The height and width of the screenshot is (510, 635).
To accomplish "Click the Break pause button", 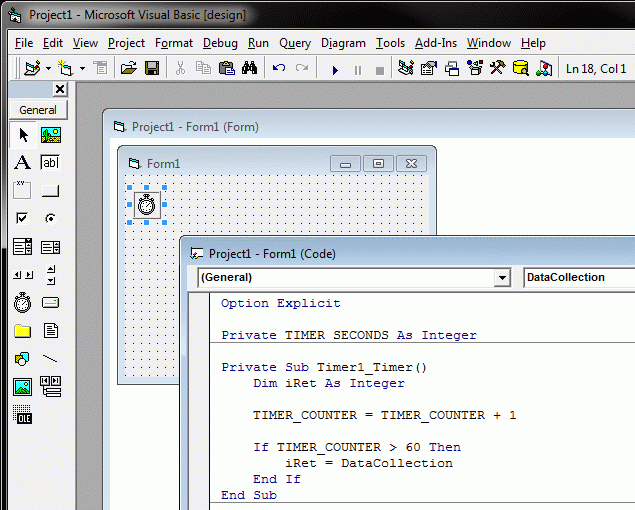I will (358, 70).
